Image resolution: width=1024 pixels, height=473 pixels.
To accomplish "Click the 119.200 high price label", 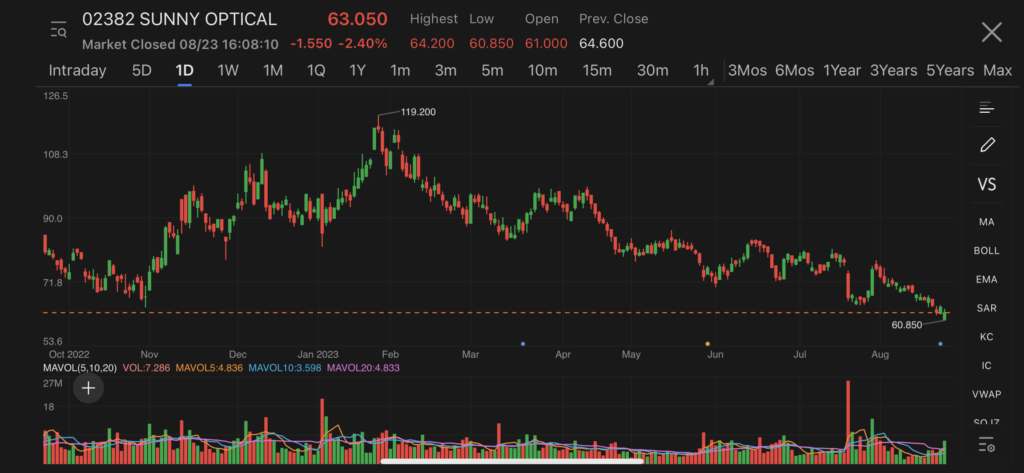I will tap(418, 112).
